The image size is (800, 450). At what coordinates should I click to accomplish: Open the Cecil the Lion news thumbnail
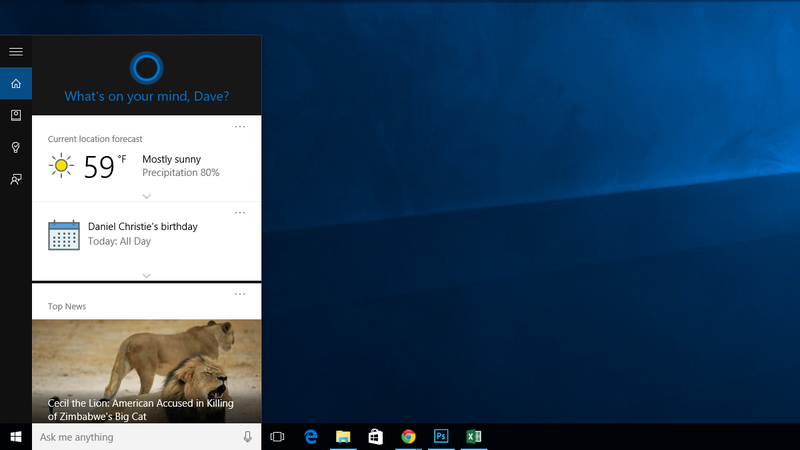click(x=146, y=371)
